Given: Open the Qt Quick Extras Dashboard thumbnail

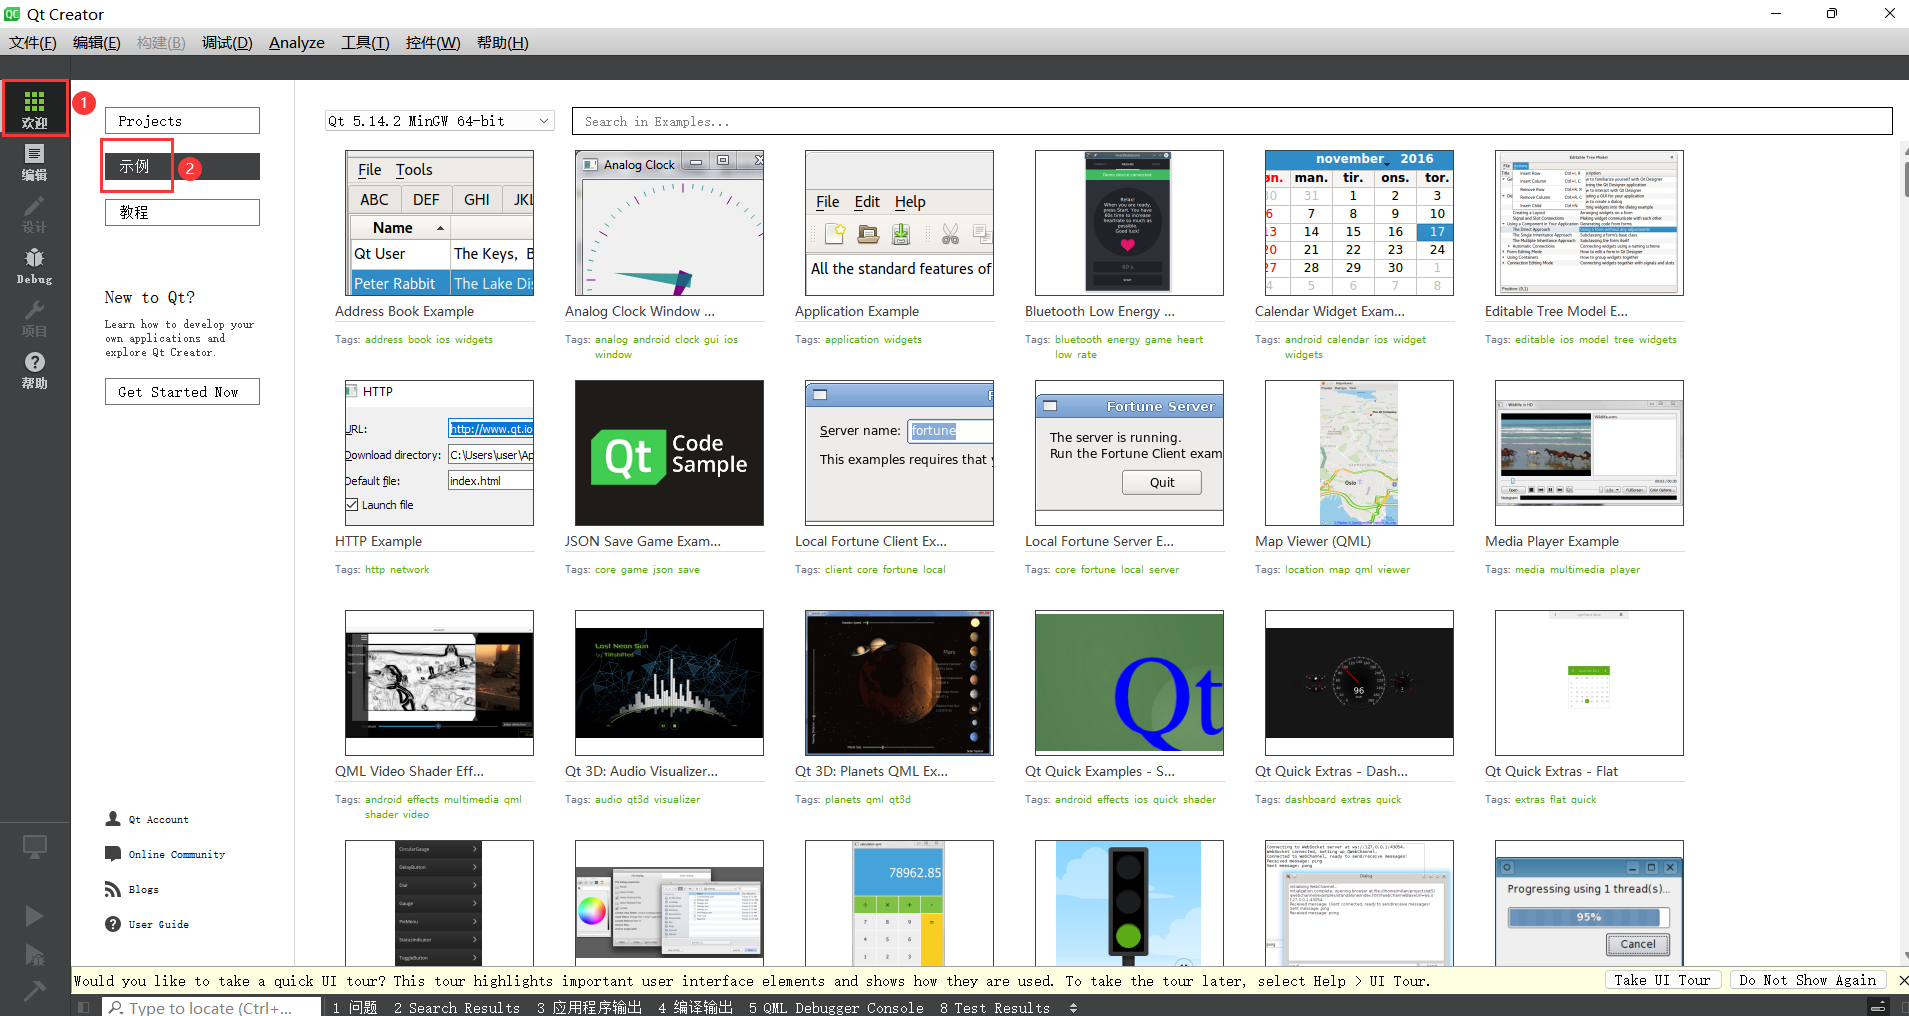Looking at the screenshot, I should click(x=1359, y=683).
